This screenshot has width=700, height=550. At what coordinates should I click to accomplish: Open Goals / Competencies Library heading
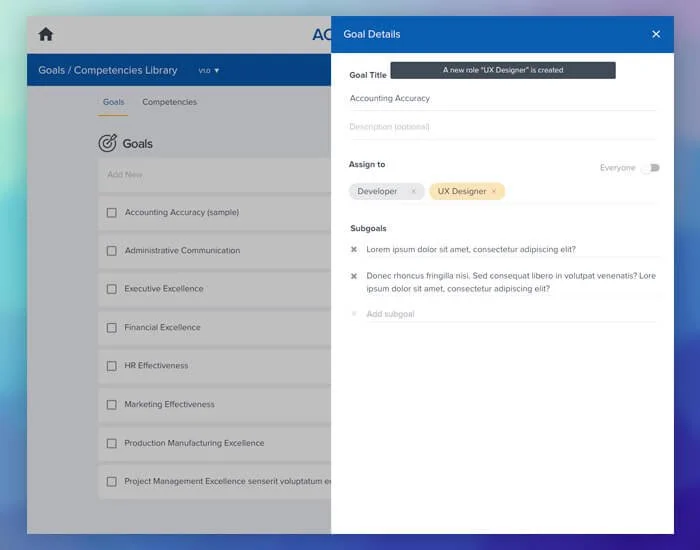click(x=108, y=71)
